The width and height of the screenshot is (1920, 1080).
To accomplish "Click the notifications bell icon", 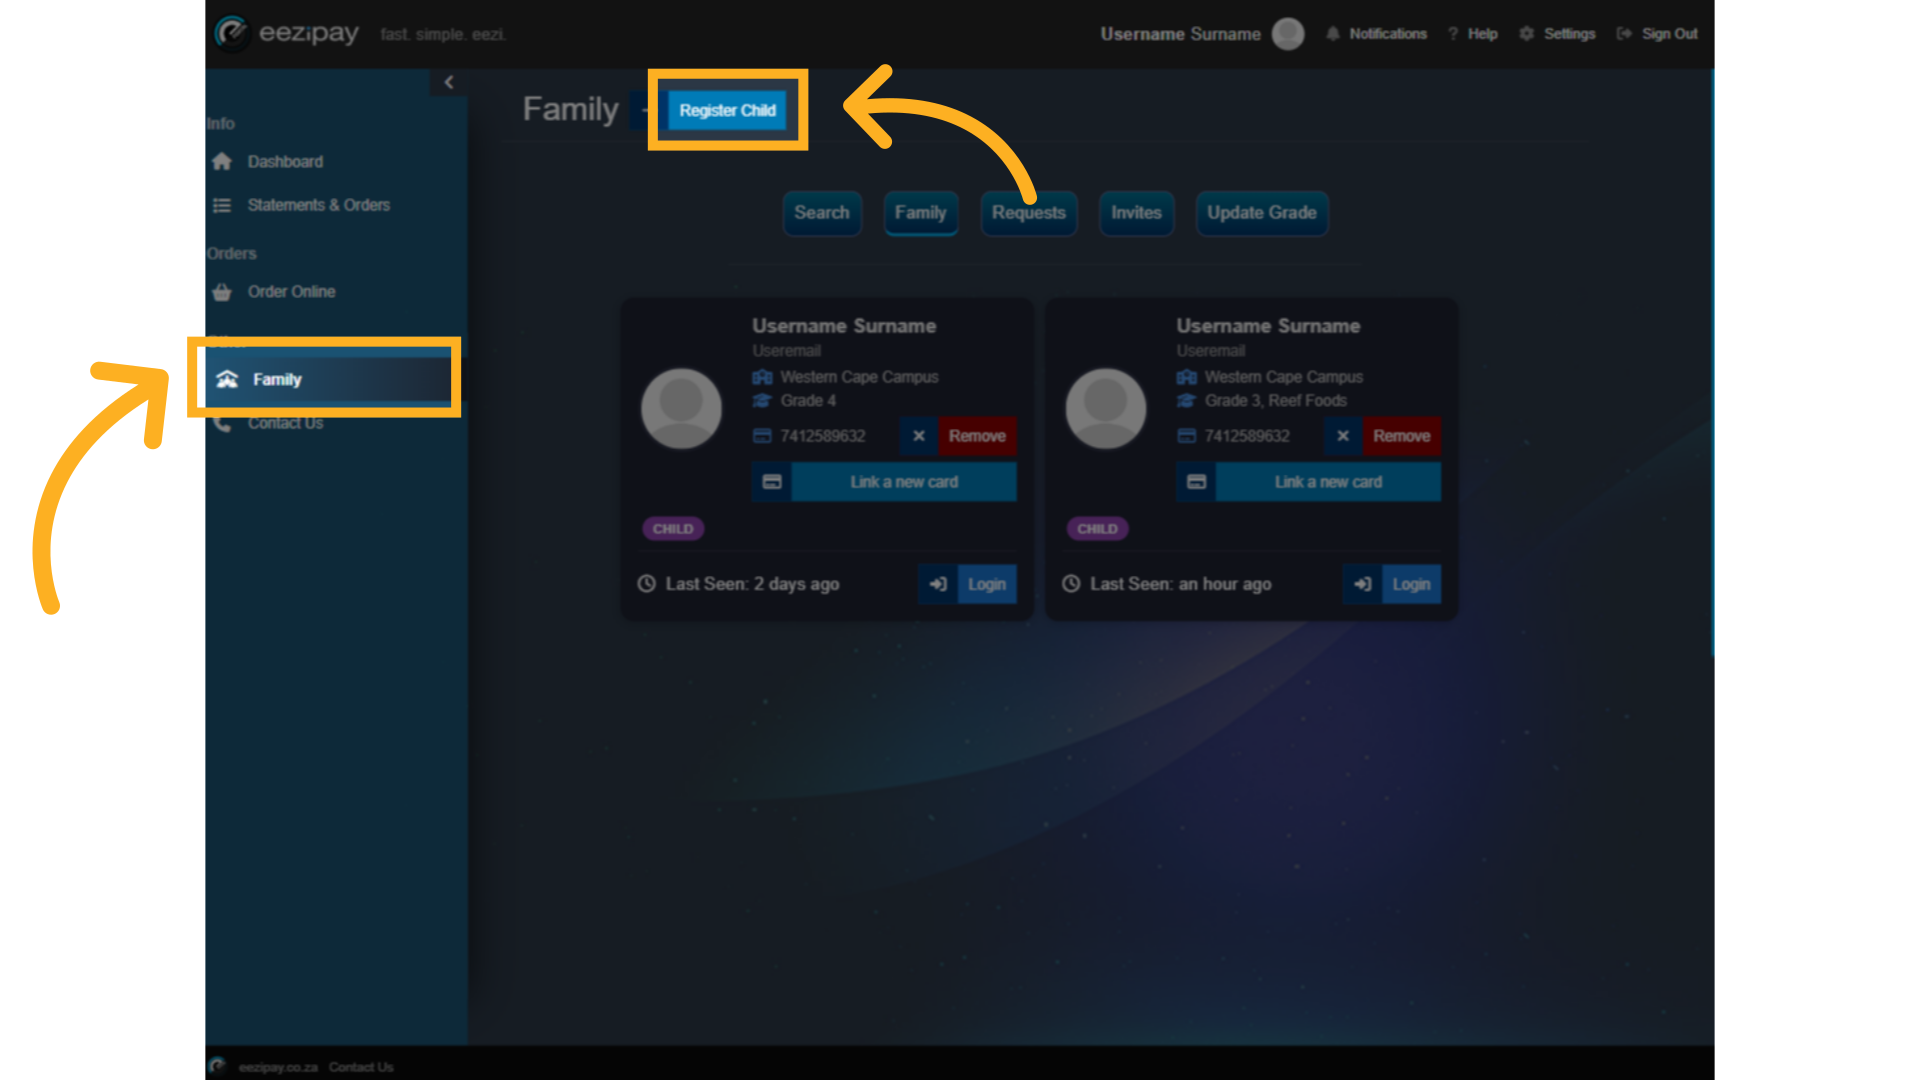I will 1333,34.
